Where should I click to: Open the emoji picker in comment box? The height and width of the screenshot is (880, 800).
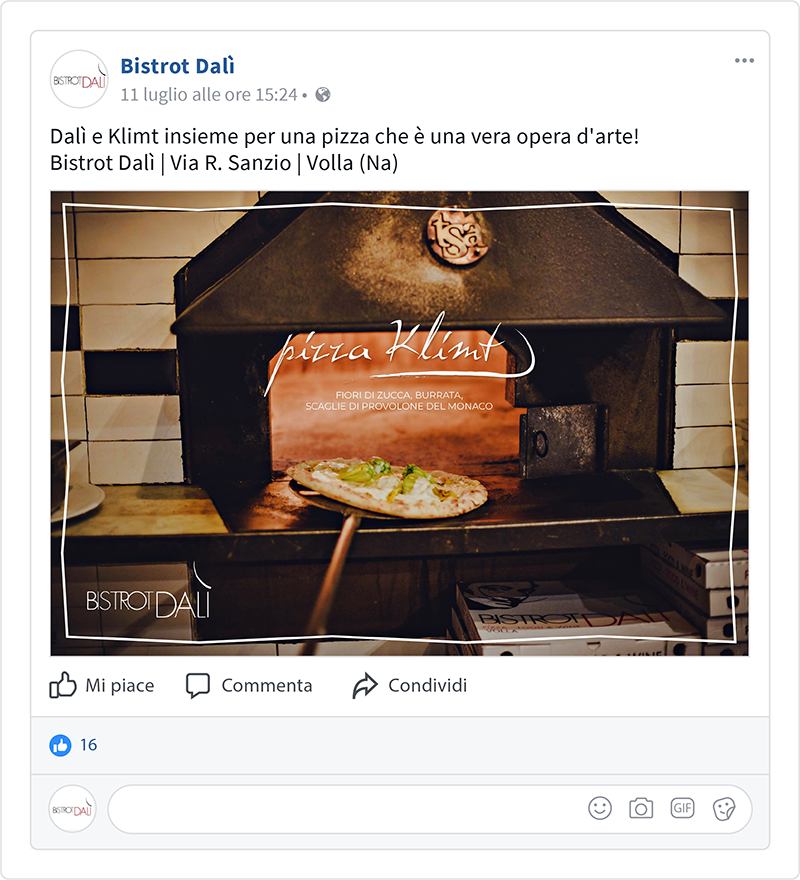coord(600,809)
